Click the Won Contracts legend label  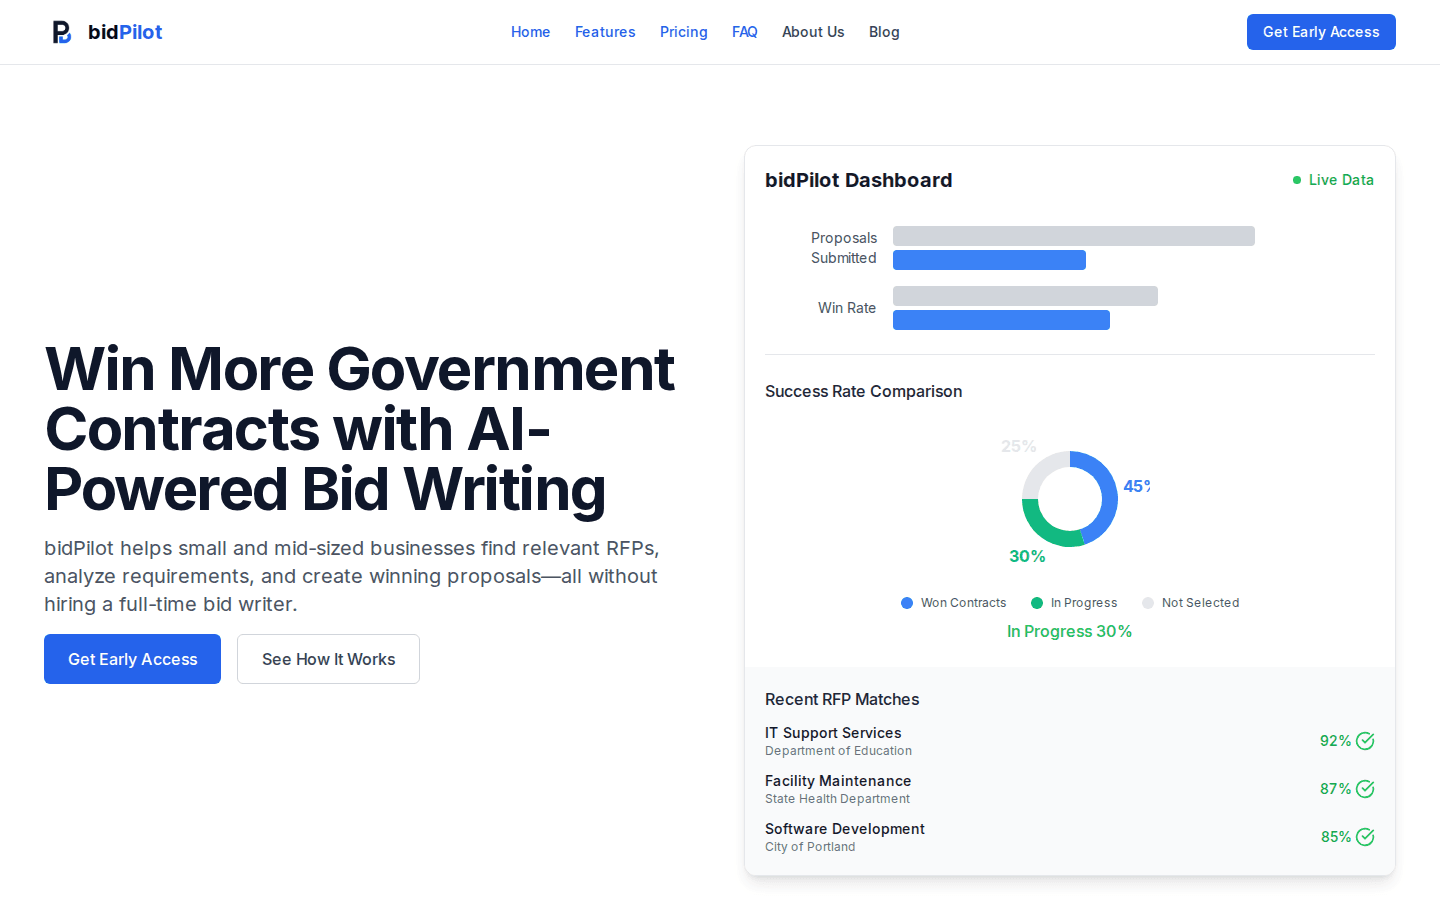[963, 603]
